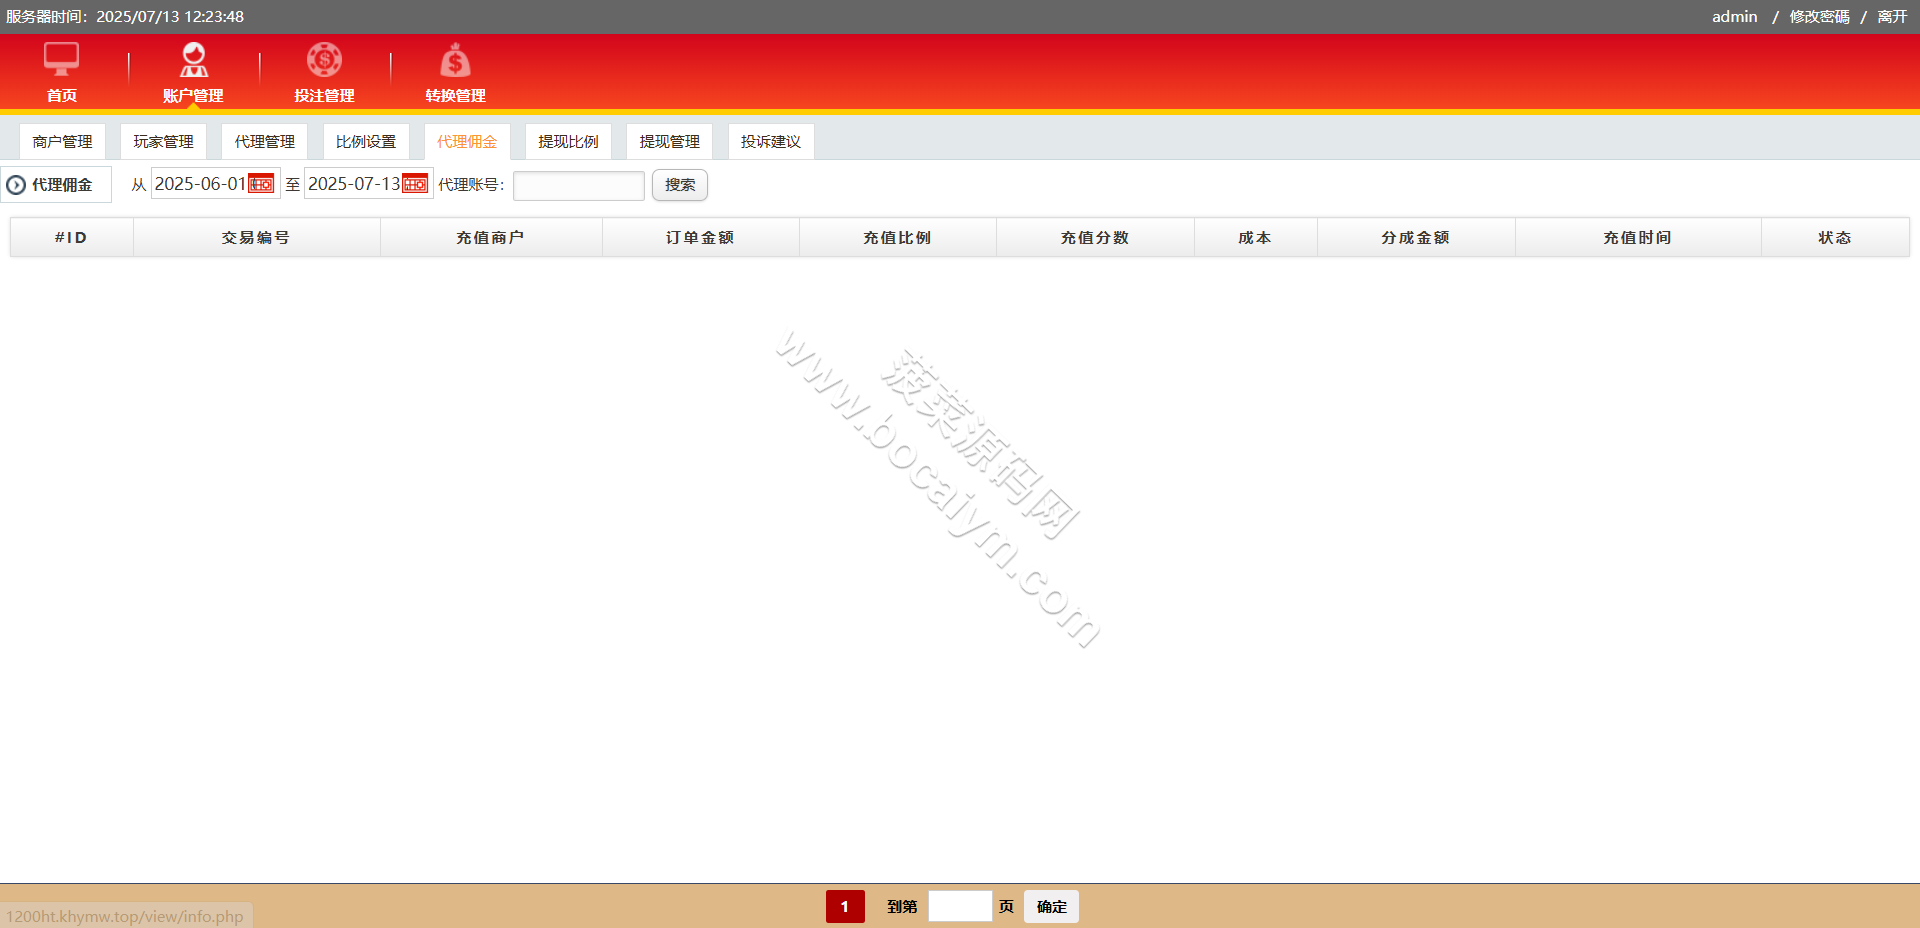This screenshot has width=1920, height=928.
Task: Select the 代理佣金 tab
Action: tap(467, 142)
